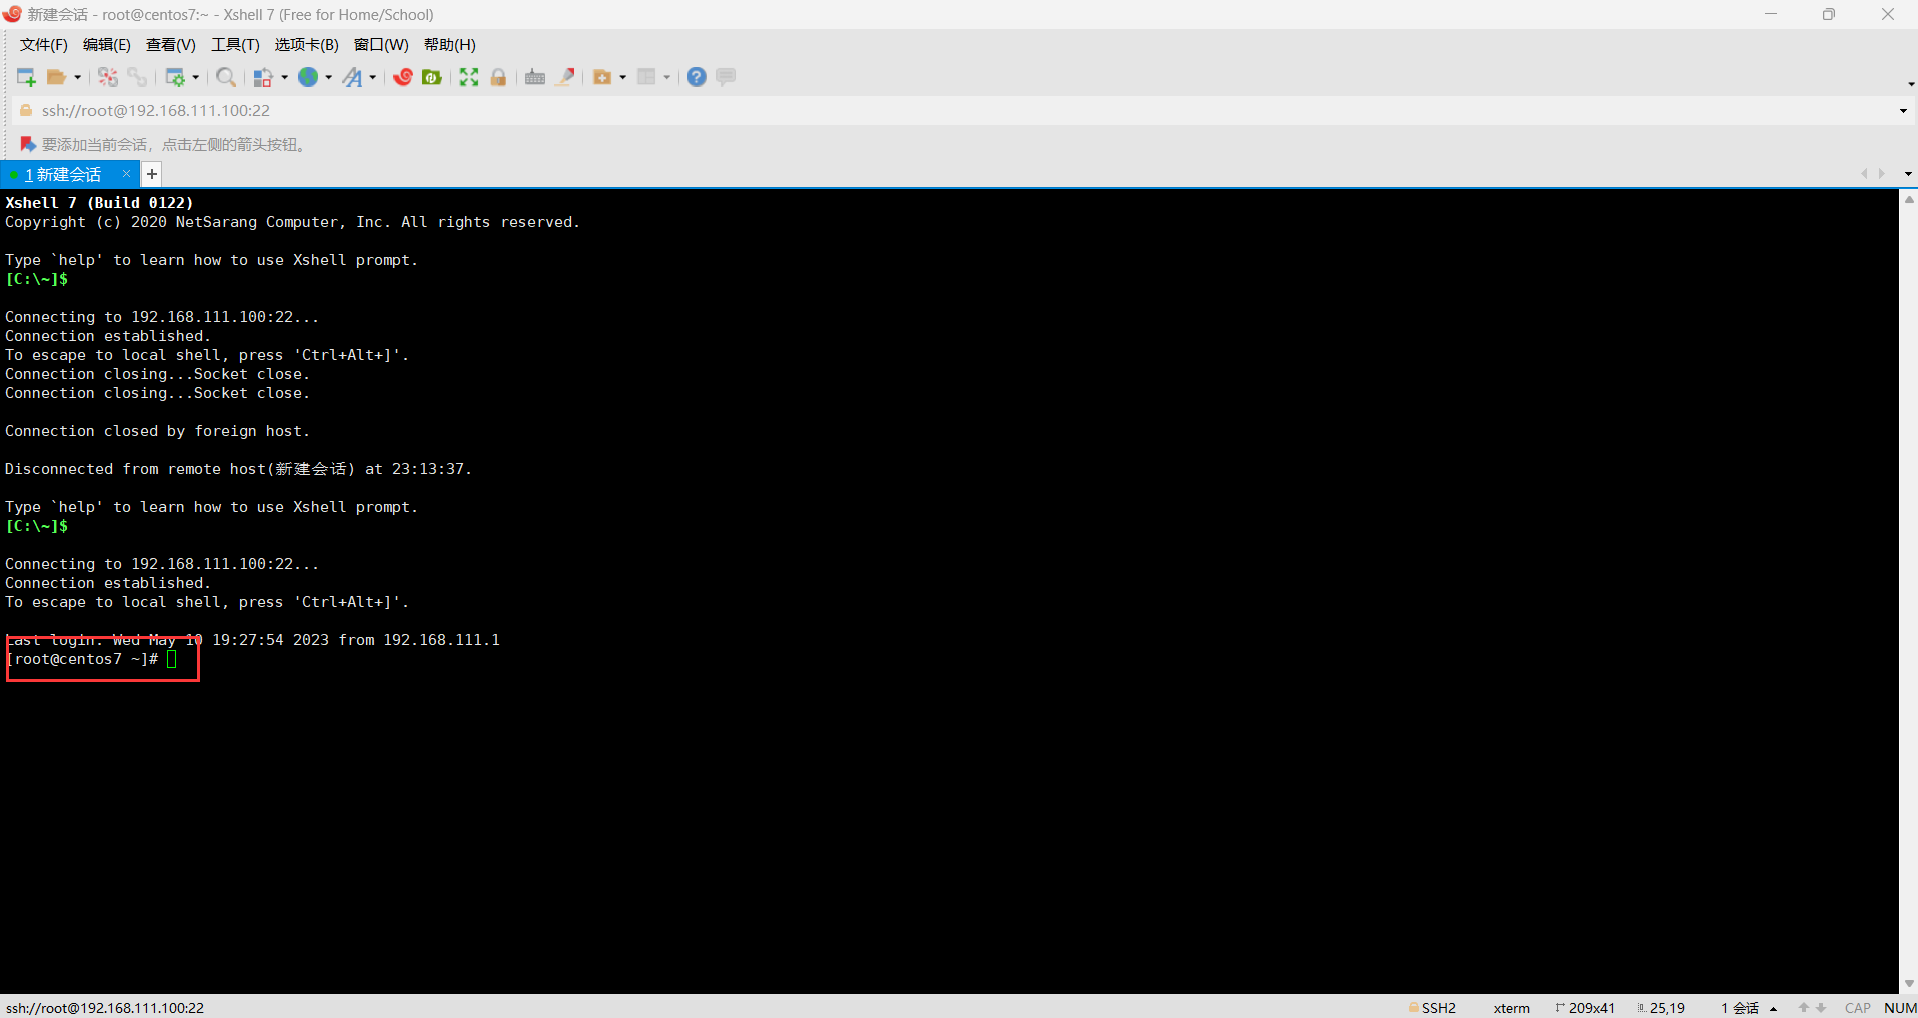
Task: Click the session add bookmark arrow icon
Action: point(28,145)
